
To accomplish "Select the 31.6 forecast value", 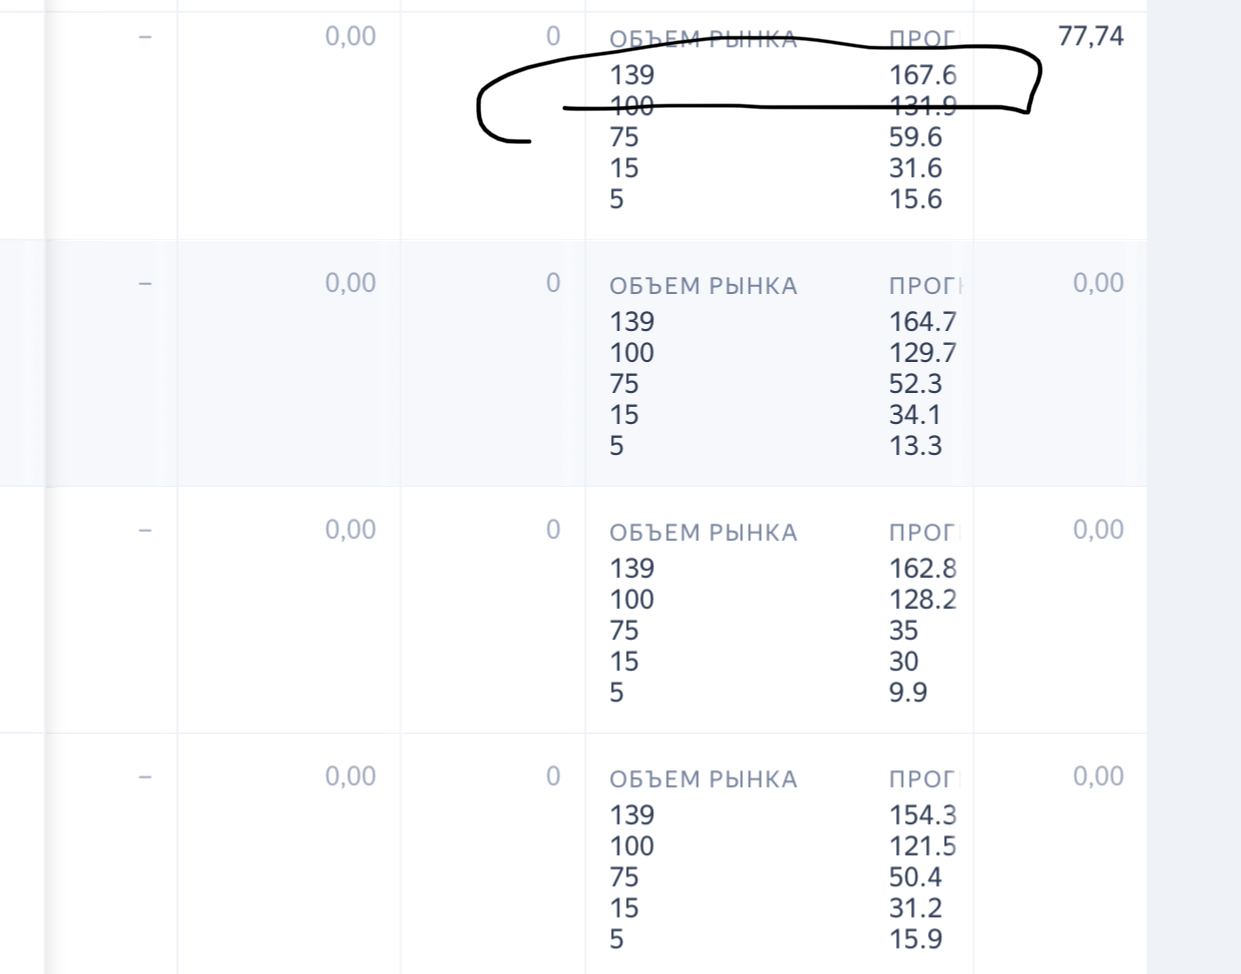I will pyautogui.click(x=915, y=168).
